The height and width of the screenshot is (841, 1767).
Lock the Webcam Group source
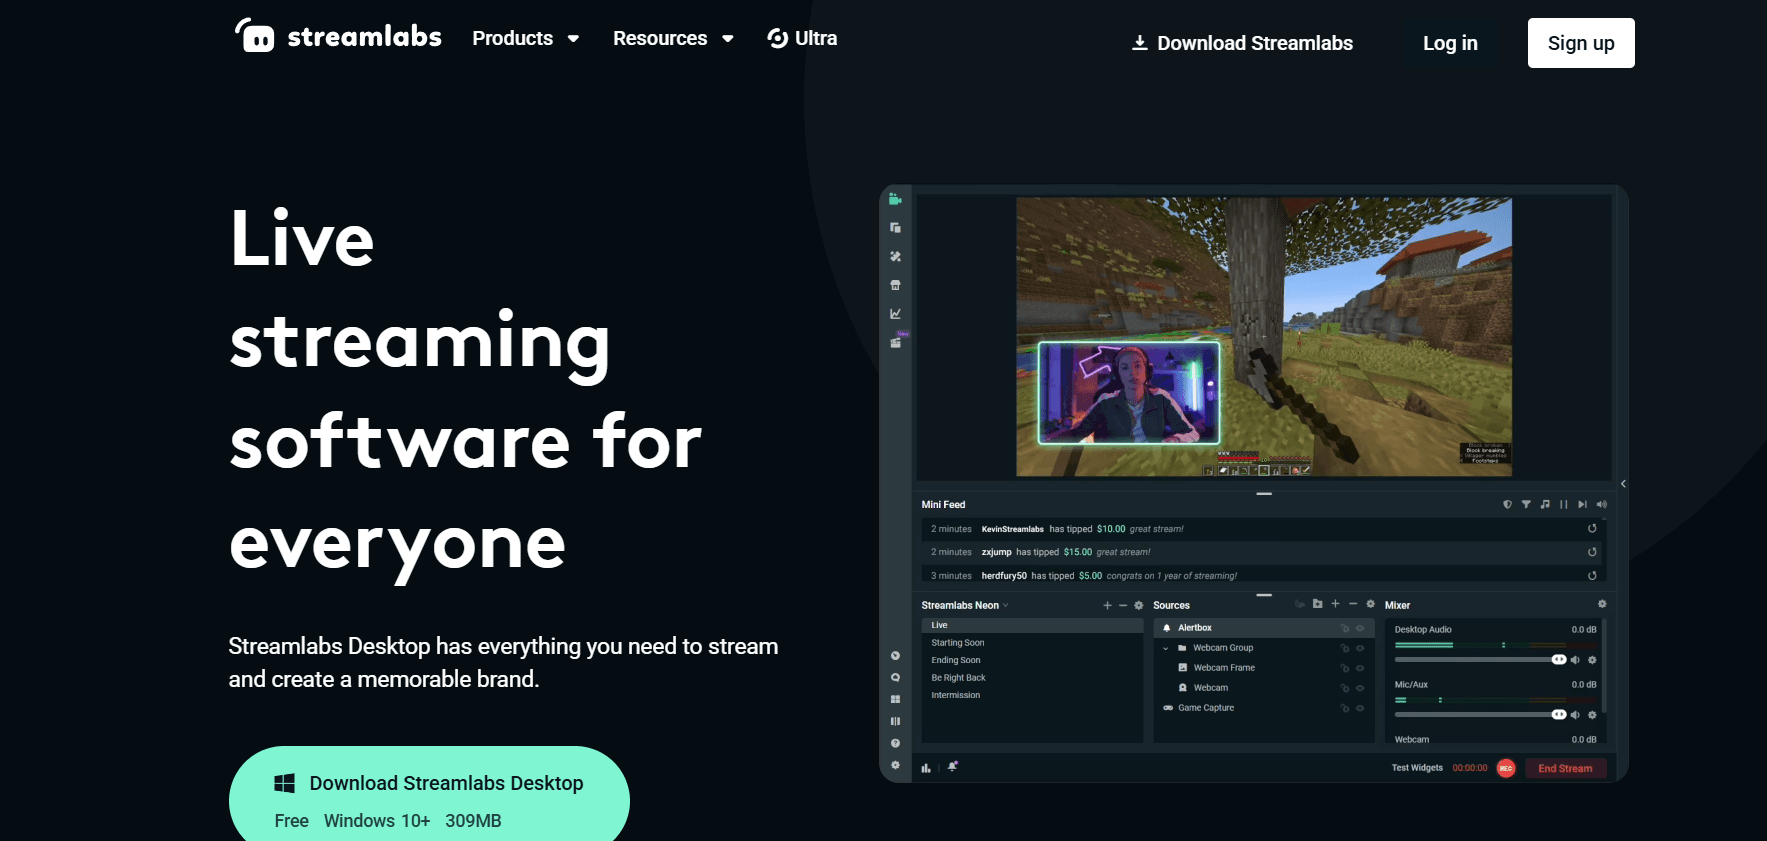[x=1345, y=649]
